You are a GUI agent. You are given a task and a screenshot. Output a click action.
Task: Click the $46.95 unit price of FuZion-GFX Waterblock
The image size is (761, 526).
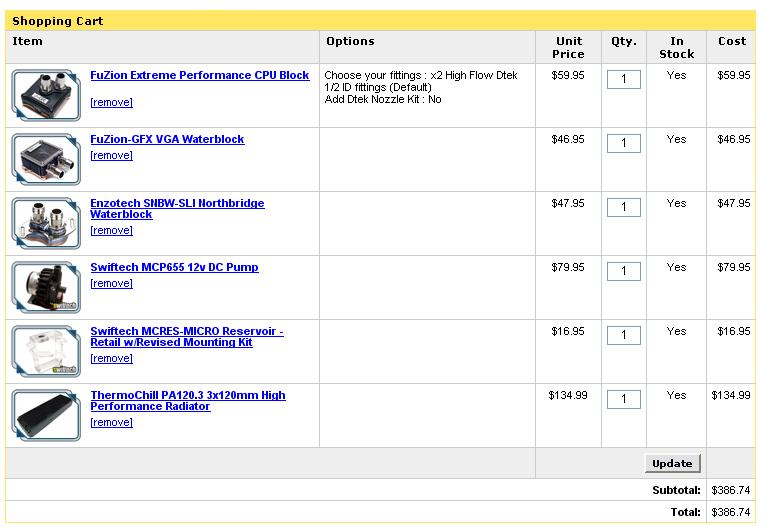coord(568,139)
